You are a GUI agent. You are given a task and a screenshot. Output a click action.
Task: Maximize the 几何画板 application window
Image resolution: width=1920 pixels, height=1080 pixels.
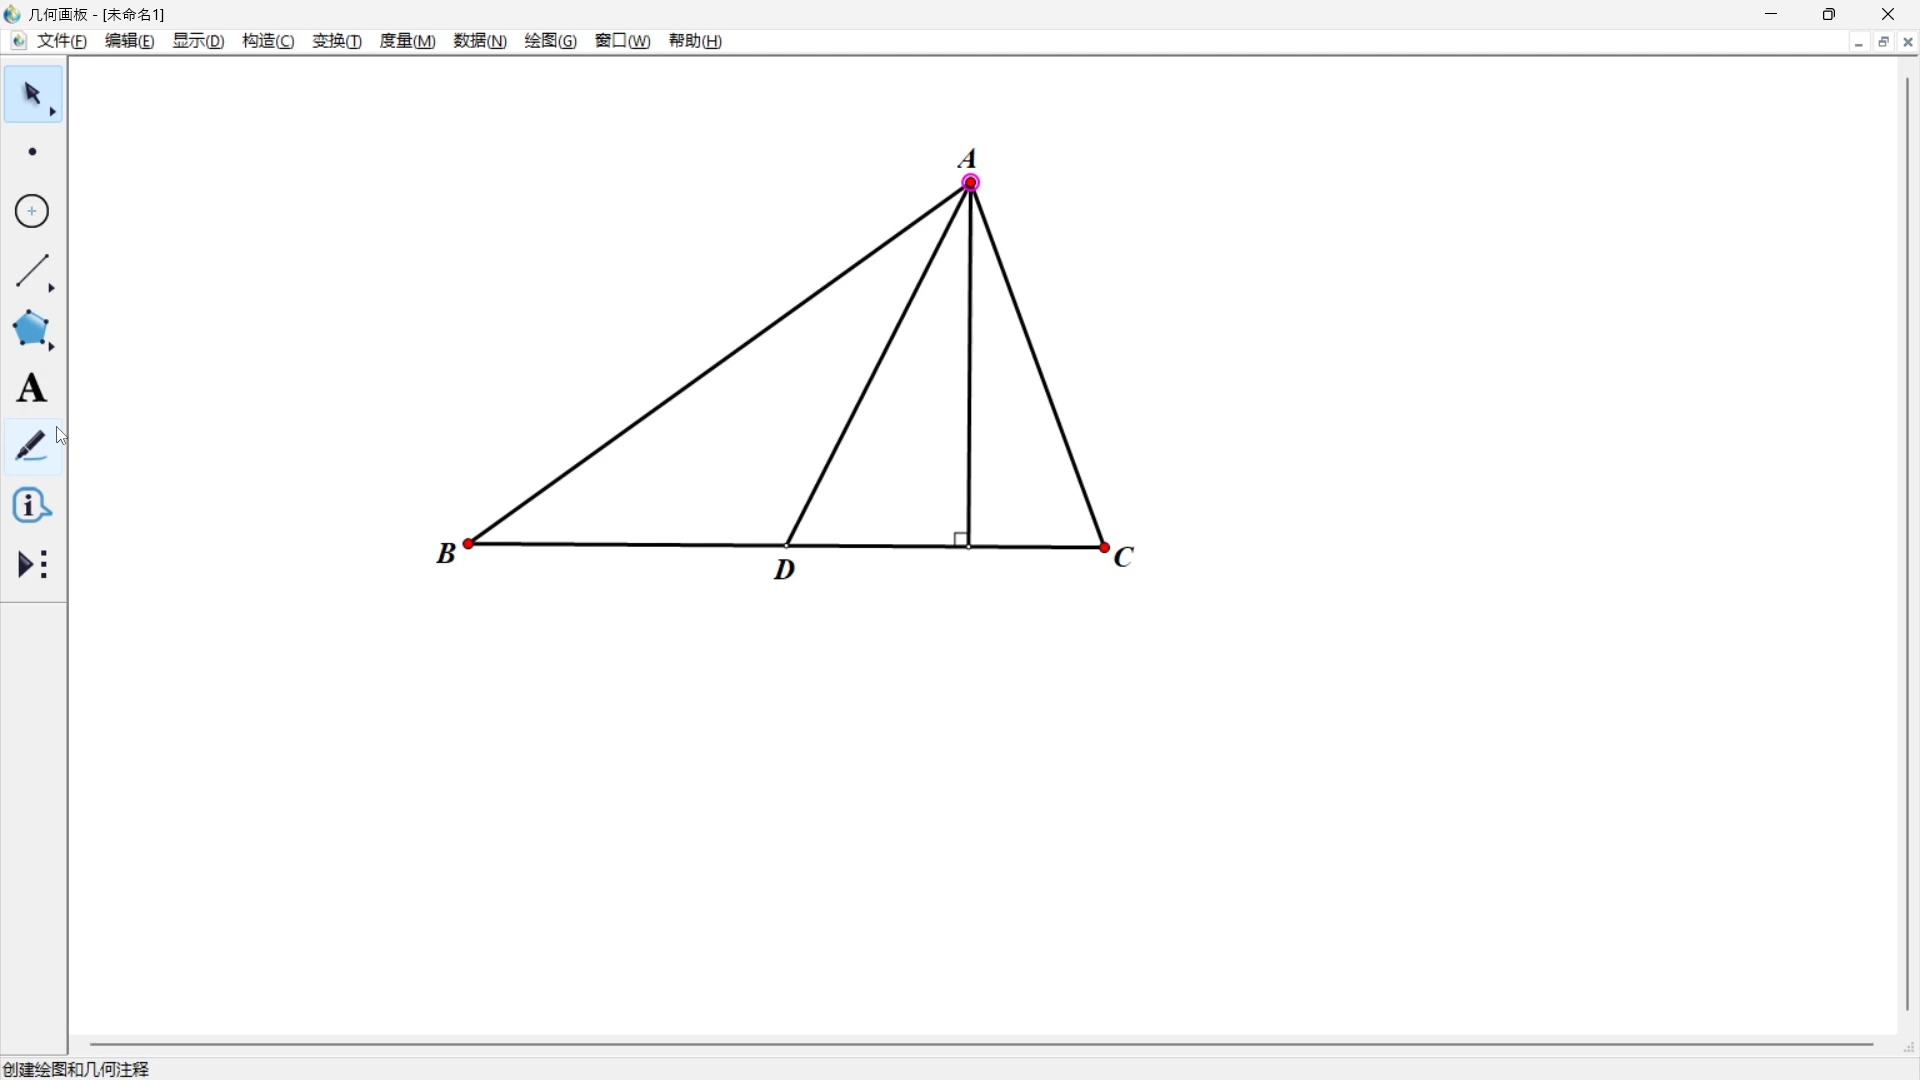coord(1830,14)
